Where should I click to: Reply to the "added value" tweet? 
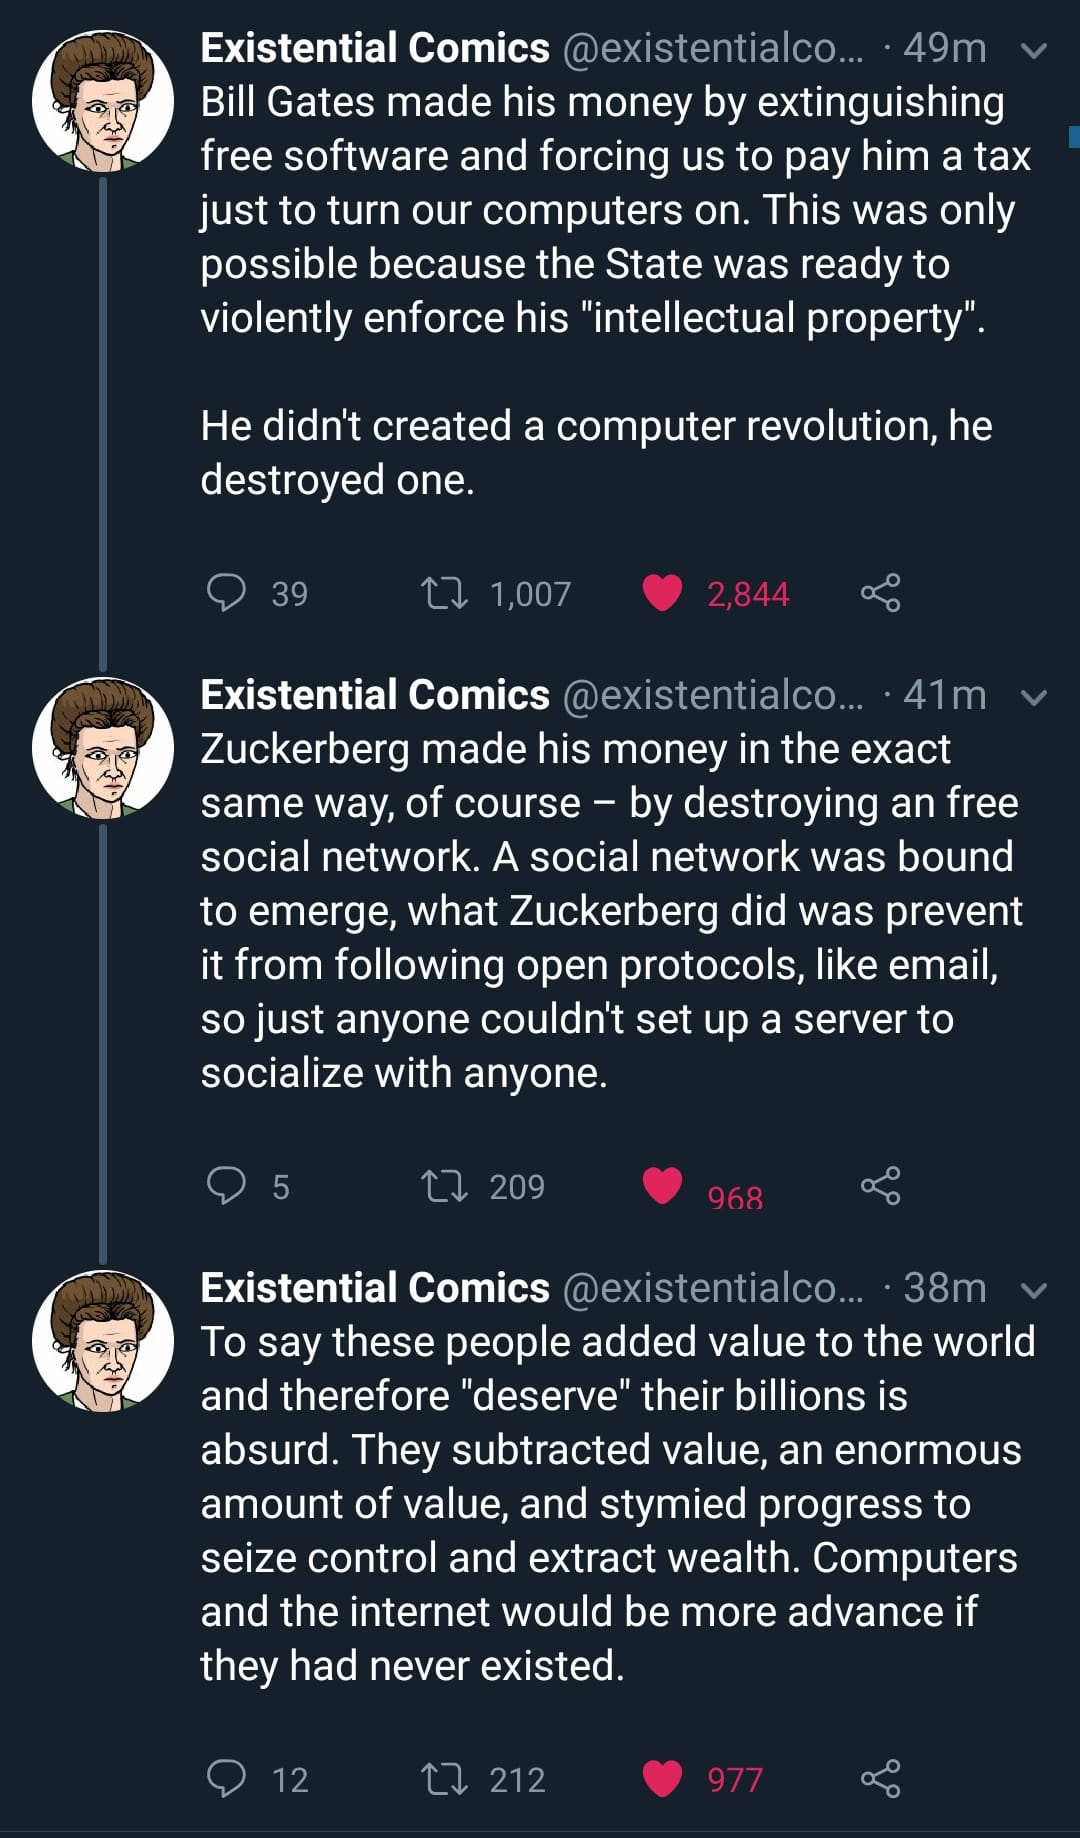pos(226,1778)
